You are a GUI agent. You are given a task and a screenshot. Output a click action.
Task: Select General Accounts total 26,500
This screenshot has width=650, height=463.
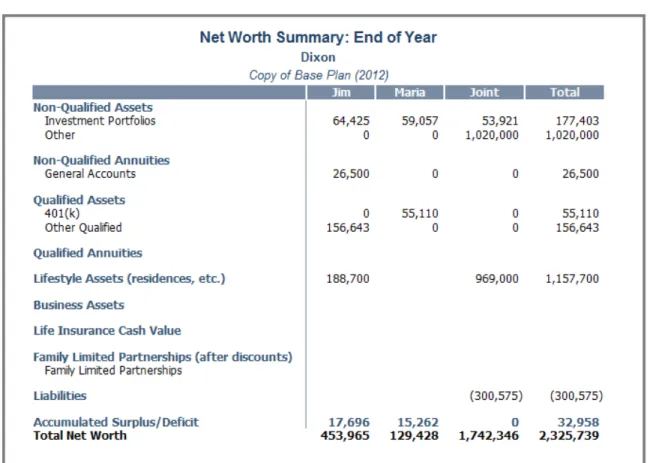point(580,174)
